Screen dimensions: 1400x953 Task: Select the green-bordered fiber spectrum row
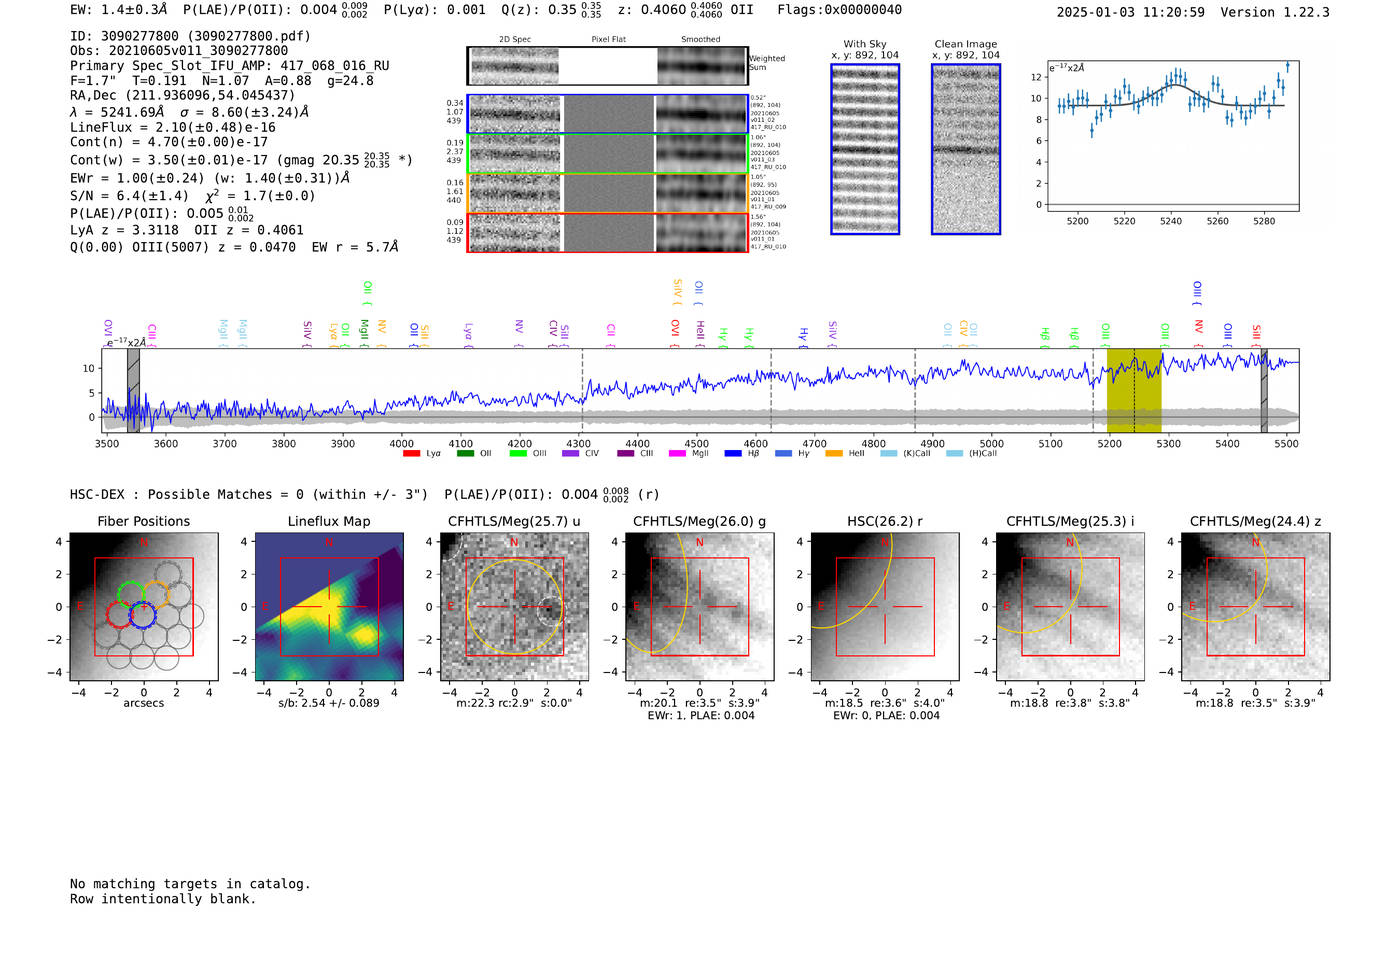pyautogui.click(x=608, y=154)
